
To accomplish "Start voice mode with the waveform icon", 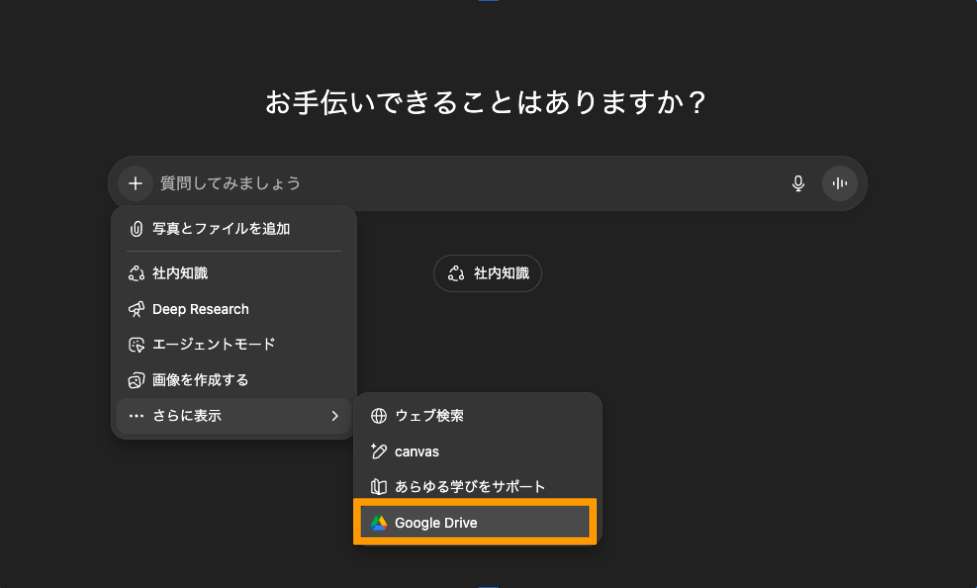I will [x=840, y=183].
